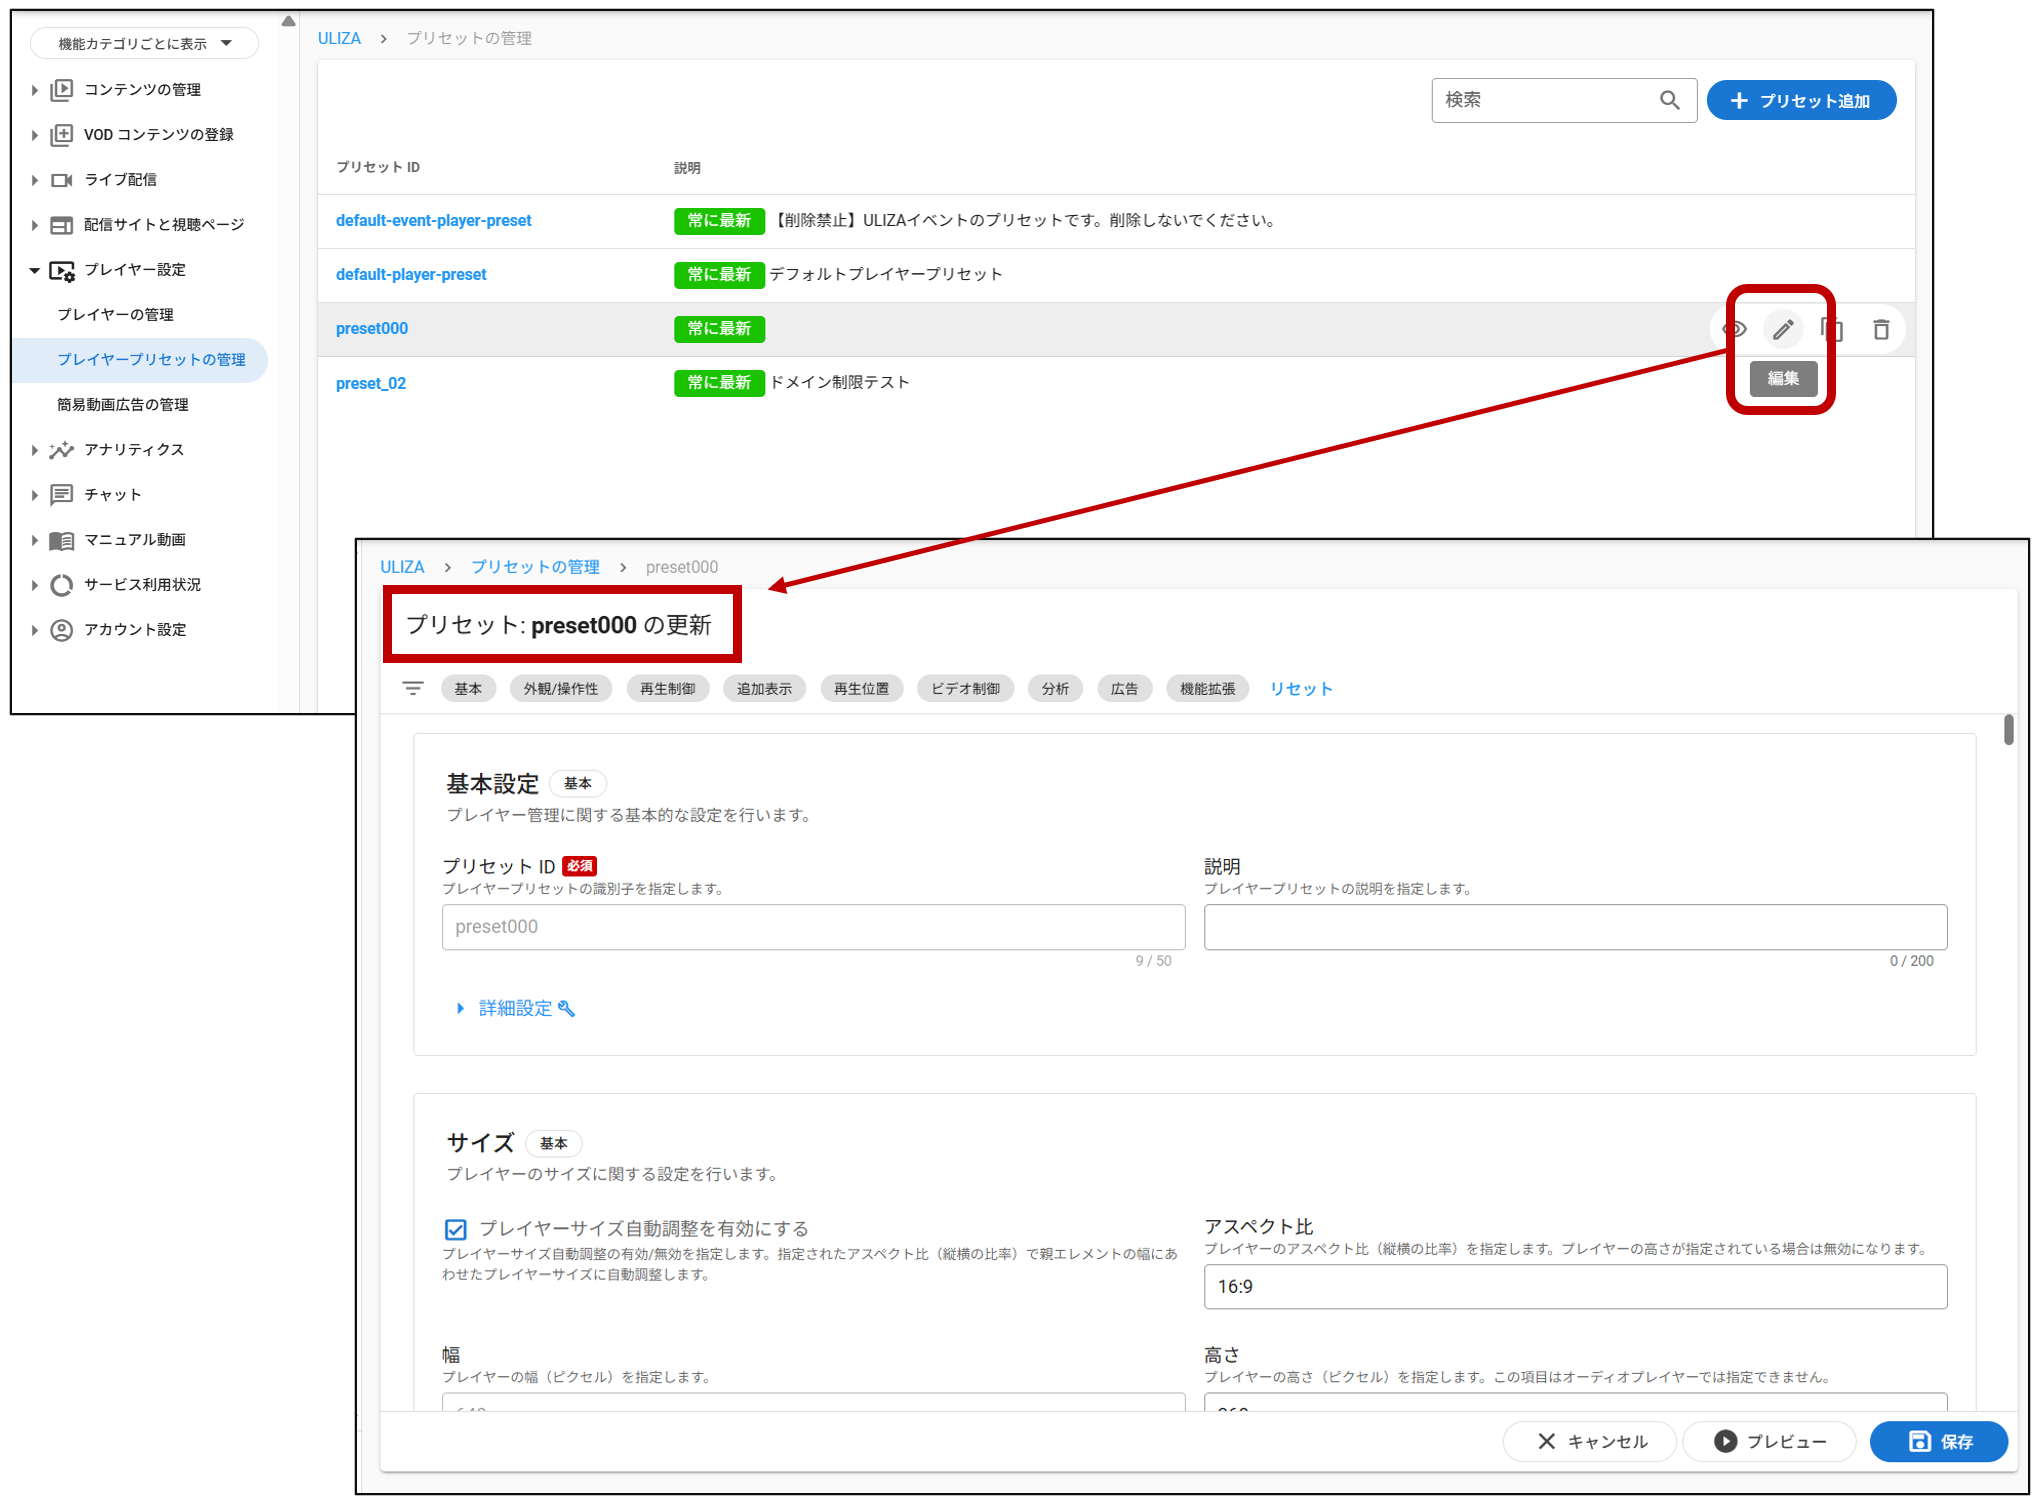Screen dimensions: 2038x1503
Task: Expand the サービス利用状況 tree arrow
Action: [34, 585]
